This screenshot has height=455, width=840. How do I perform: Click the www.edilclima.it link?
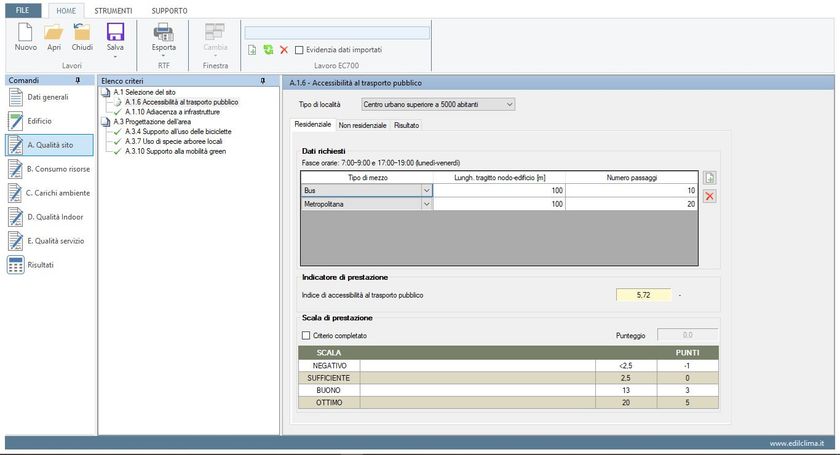(x=797, y=443)
